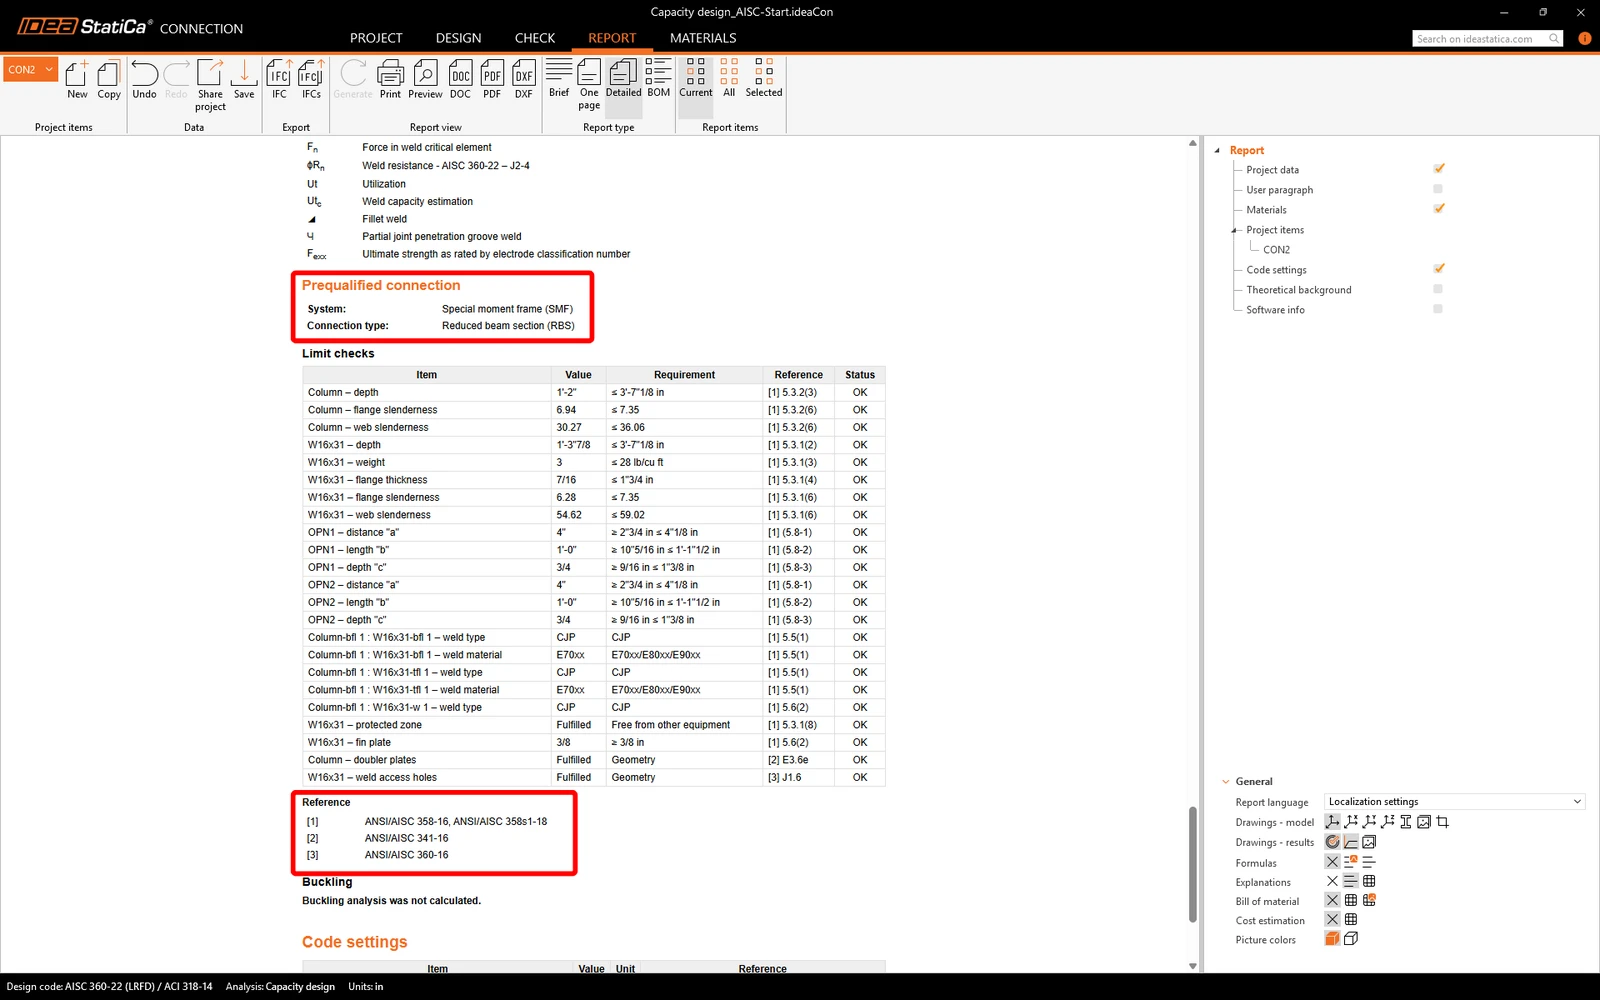Viewport: 1600px width, 1000px height.
Task: Choose wireframe Picture colors option
Action: click(x=1350, y=938)
